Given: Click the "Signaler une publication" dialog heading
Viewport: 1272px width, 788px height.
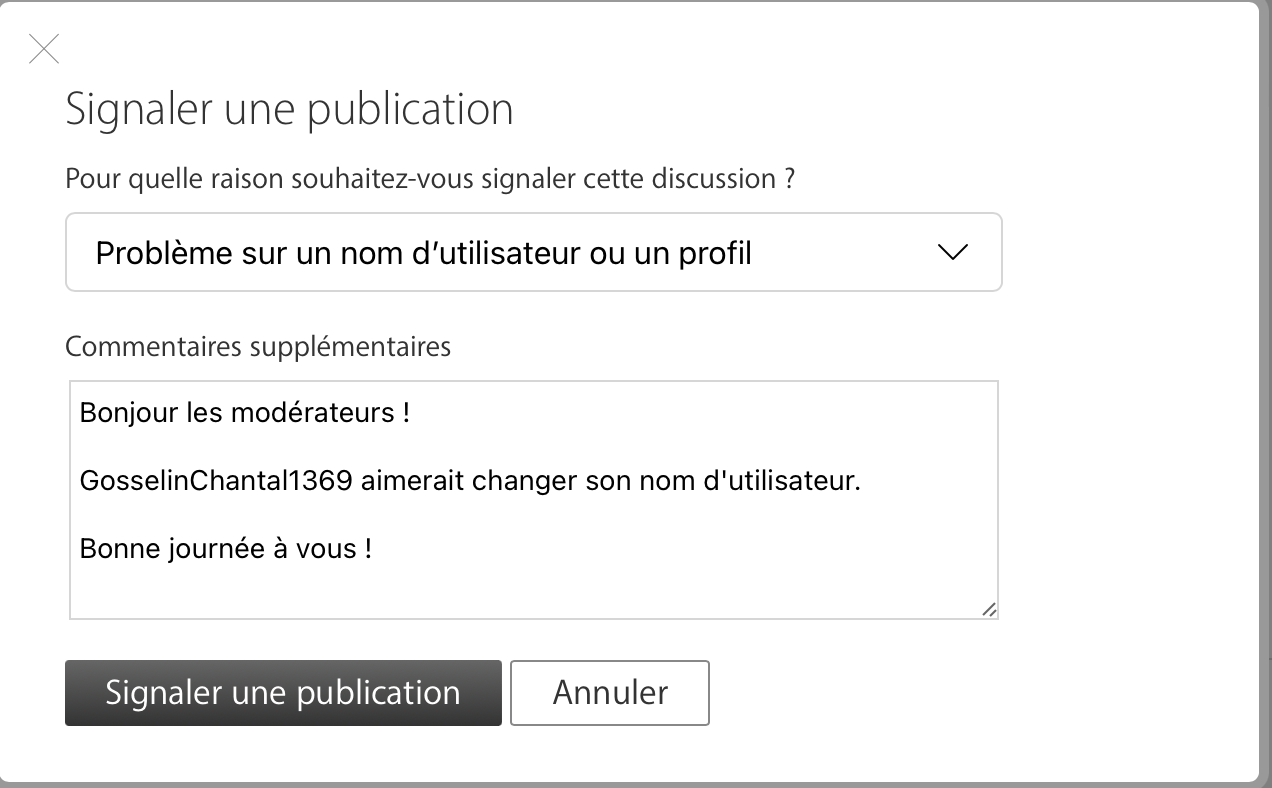Looking at the screenshot, I should click(x=289, y=109).
